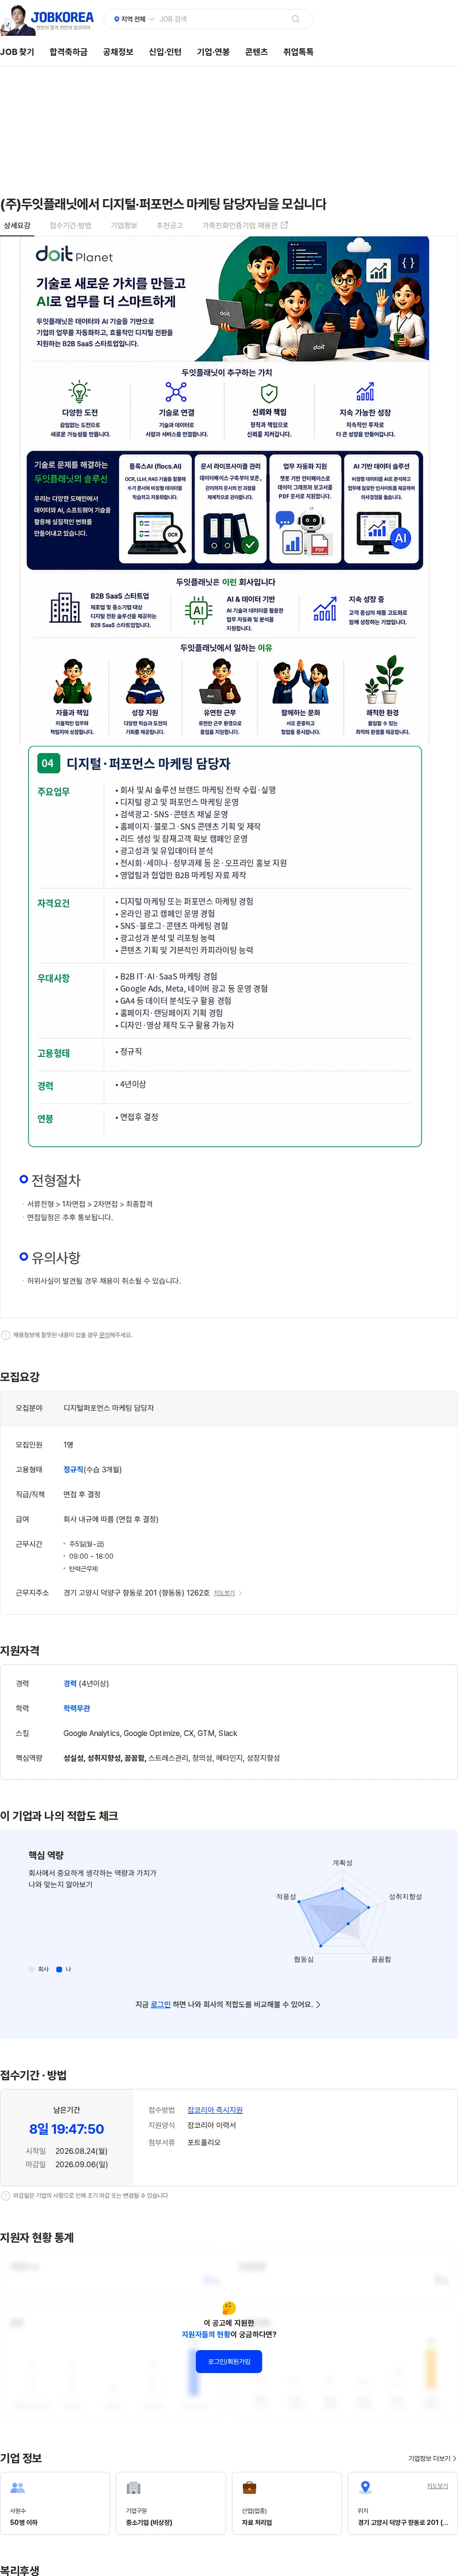The width and height of the screenshot is (458, 2576).
Task: Click the 로그인(회원가입) button
Action: 229,2360
